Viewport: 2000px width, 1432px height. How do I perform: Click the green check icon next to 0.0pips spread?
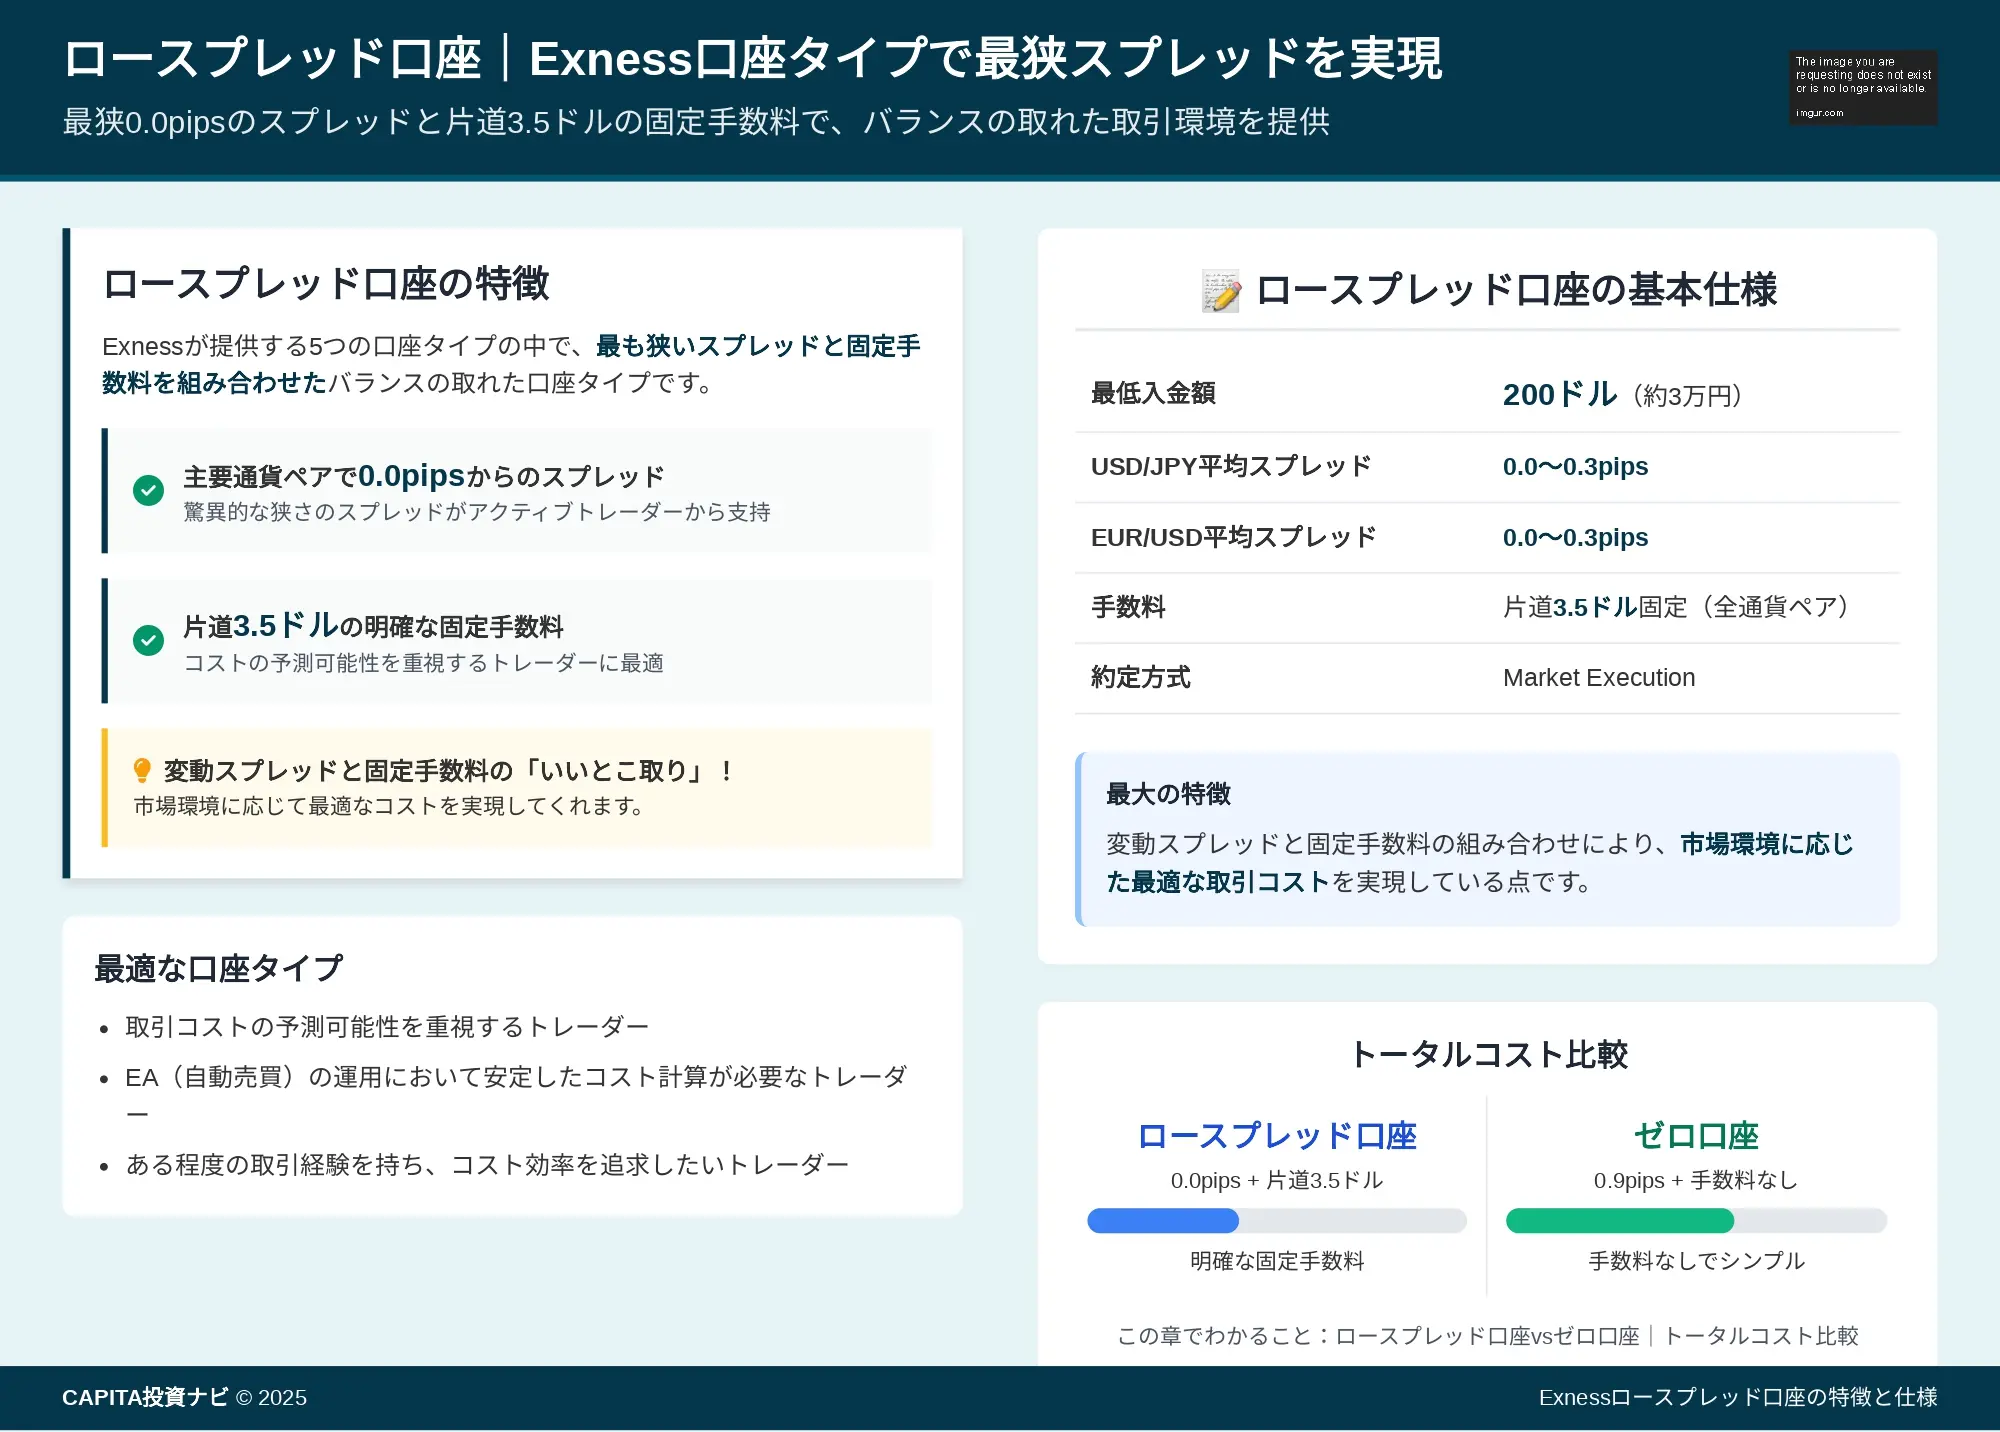click(148, 490)
